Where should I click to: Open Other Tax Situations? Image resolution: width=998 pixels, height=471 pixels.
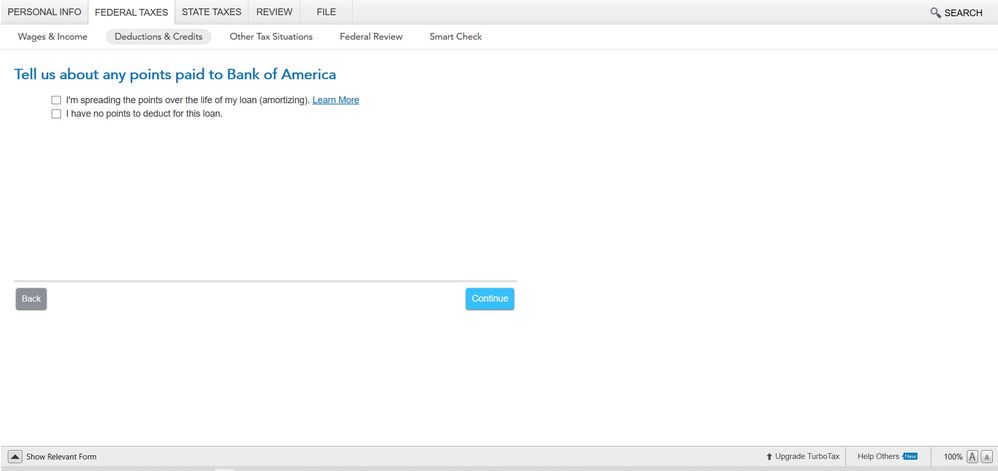pos(271,37)
